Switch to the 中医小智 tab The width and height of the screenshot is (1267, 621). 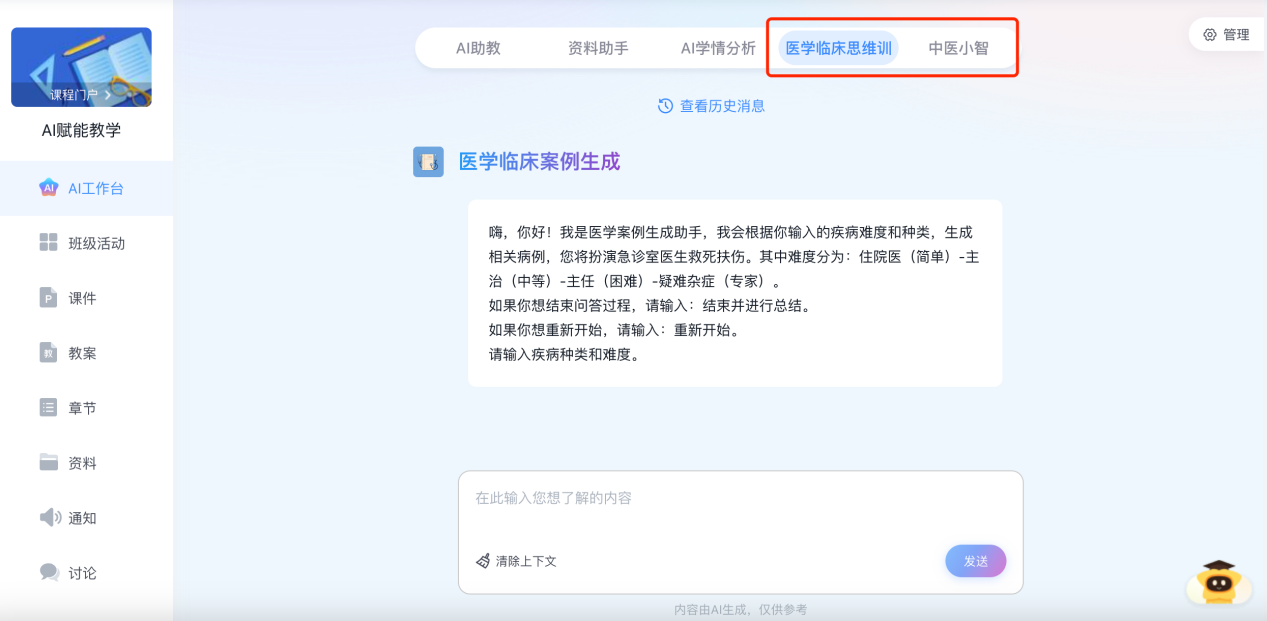958,48
